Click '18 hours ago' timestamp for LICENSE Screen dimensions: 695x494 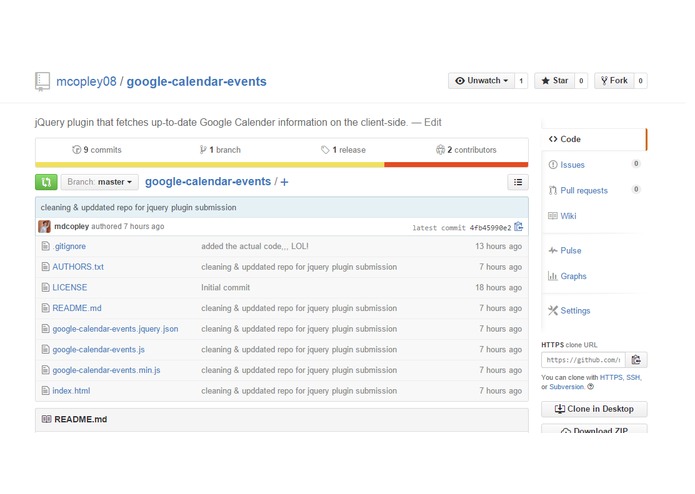498,287
